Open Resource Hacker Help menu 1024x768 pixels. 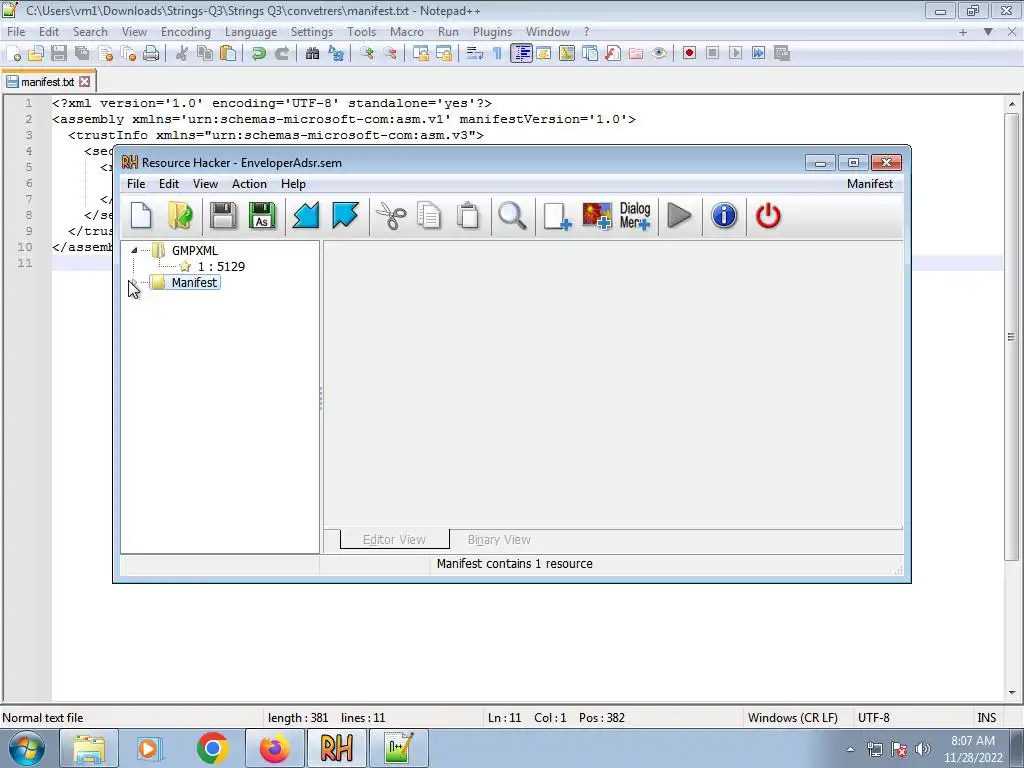pyautogui.click(x=293, y=184)
